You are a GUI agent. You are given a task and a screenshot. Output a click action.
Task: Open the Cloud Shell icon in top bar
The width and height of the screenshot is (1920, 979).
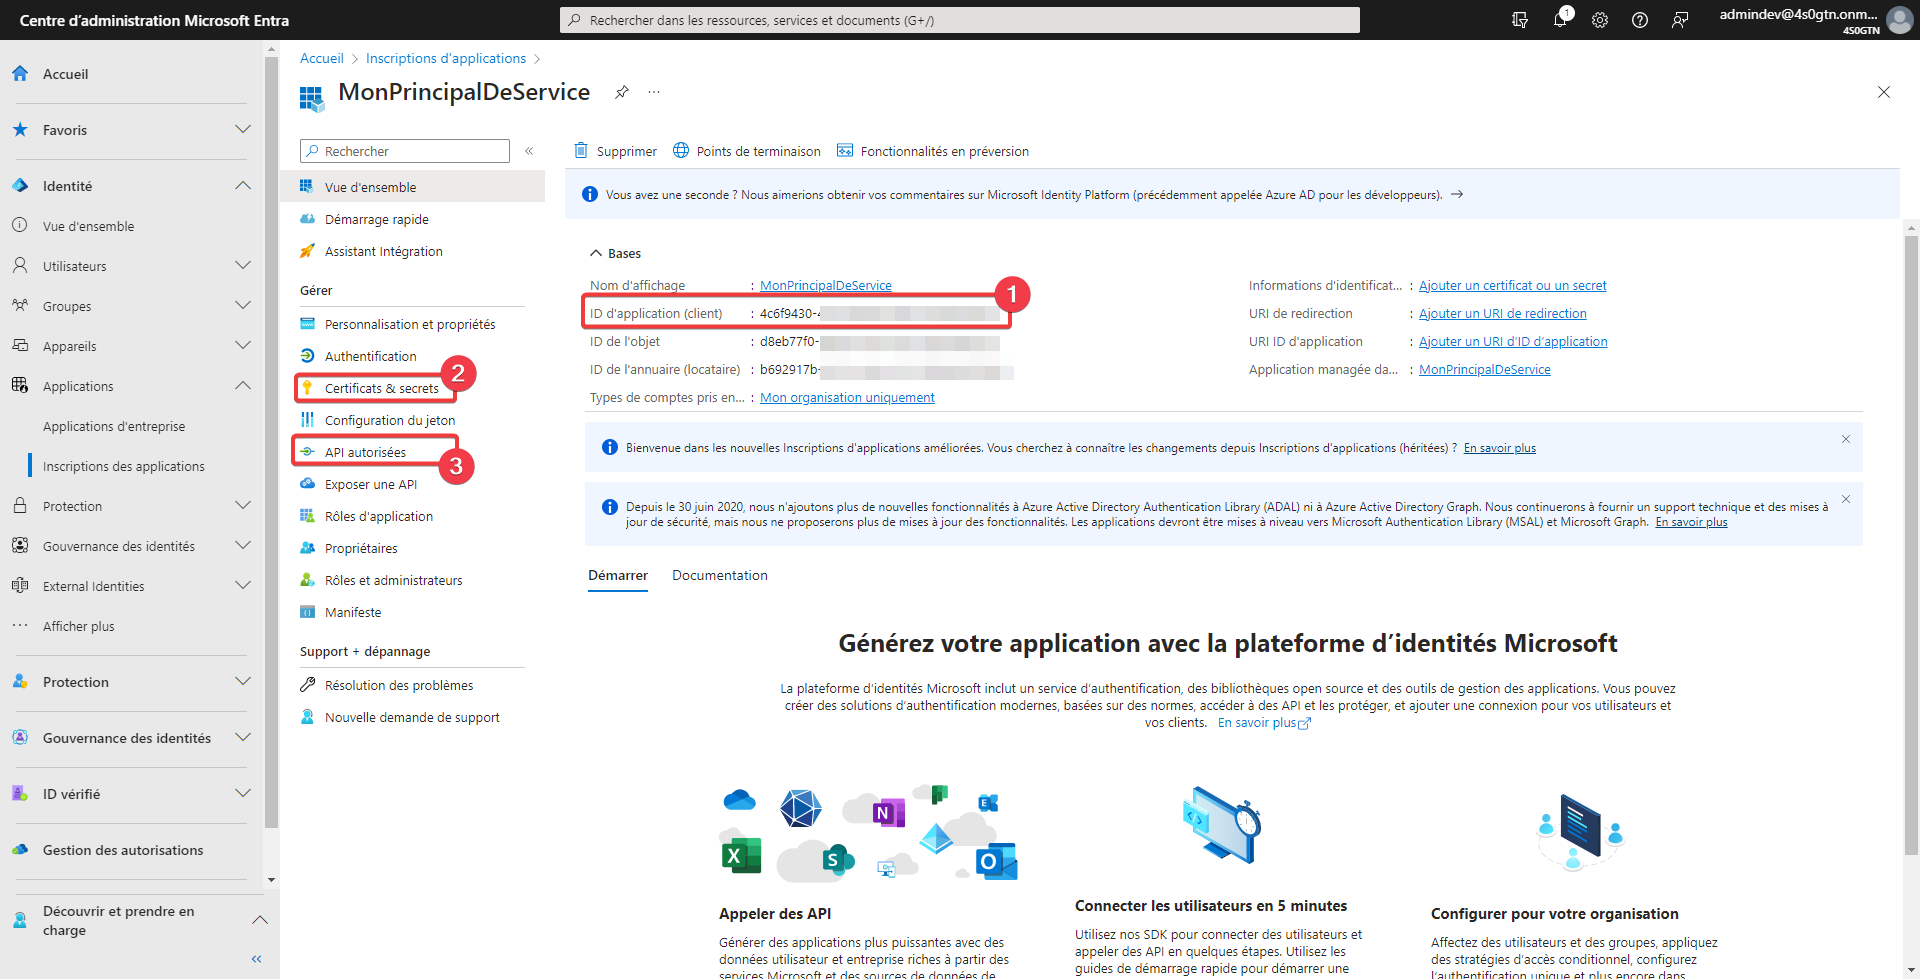1520,20
